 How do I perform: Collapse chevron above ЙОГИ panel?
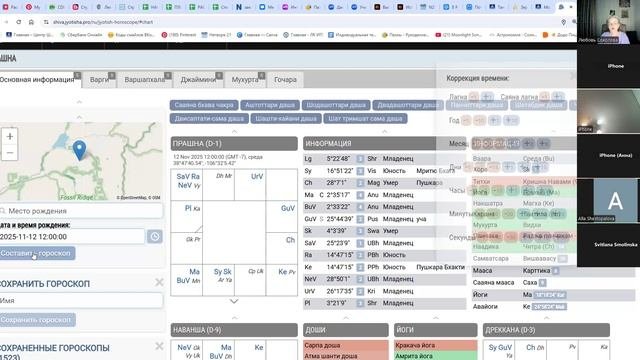coord(436,318)
